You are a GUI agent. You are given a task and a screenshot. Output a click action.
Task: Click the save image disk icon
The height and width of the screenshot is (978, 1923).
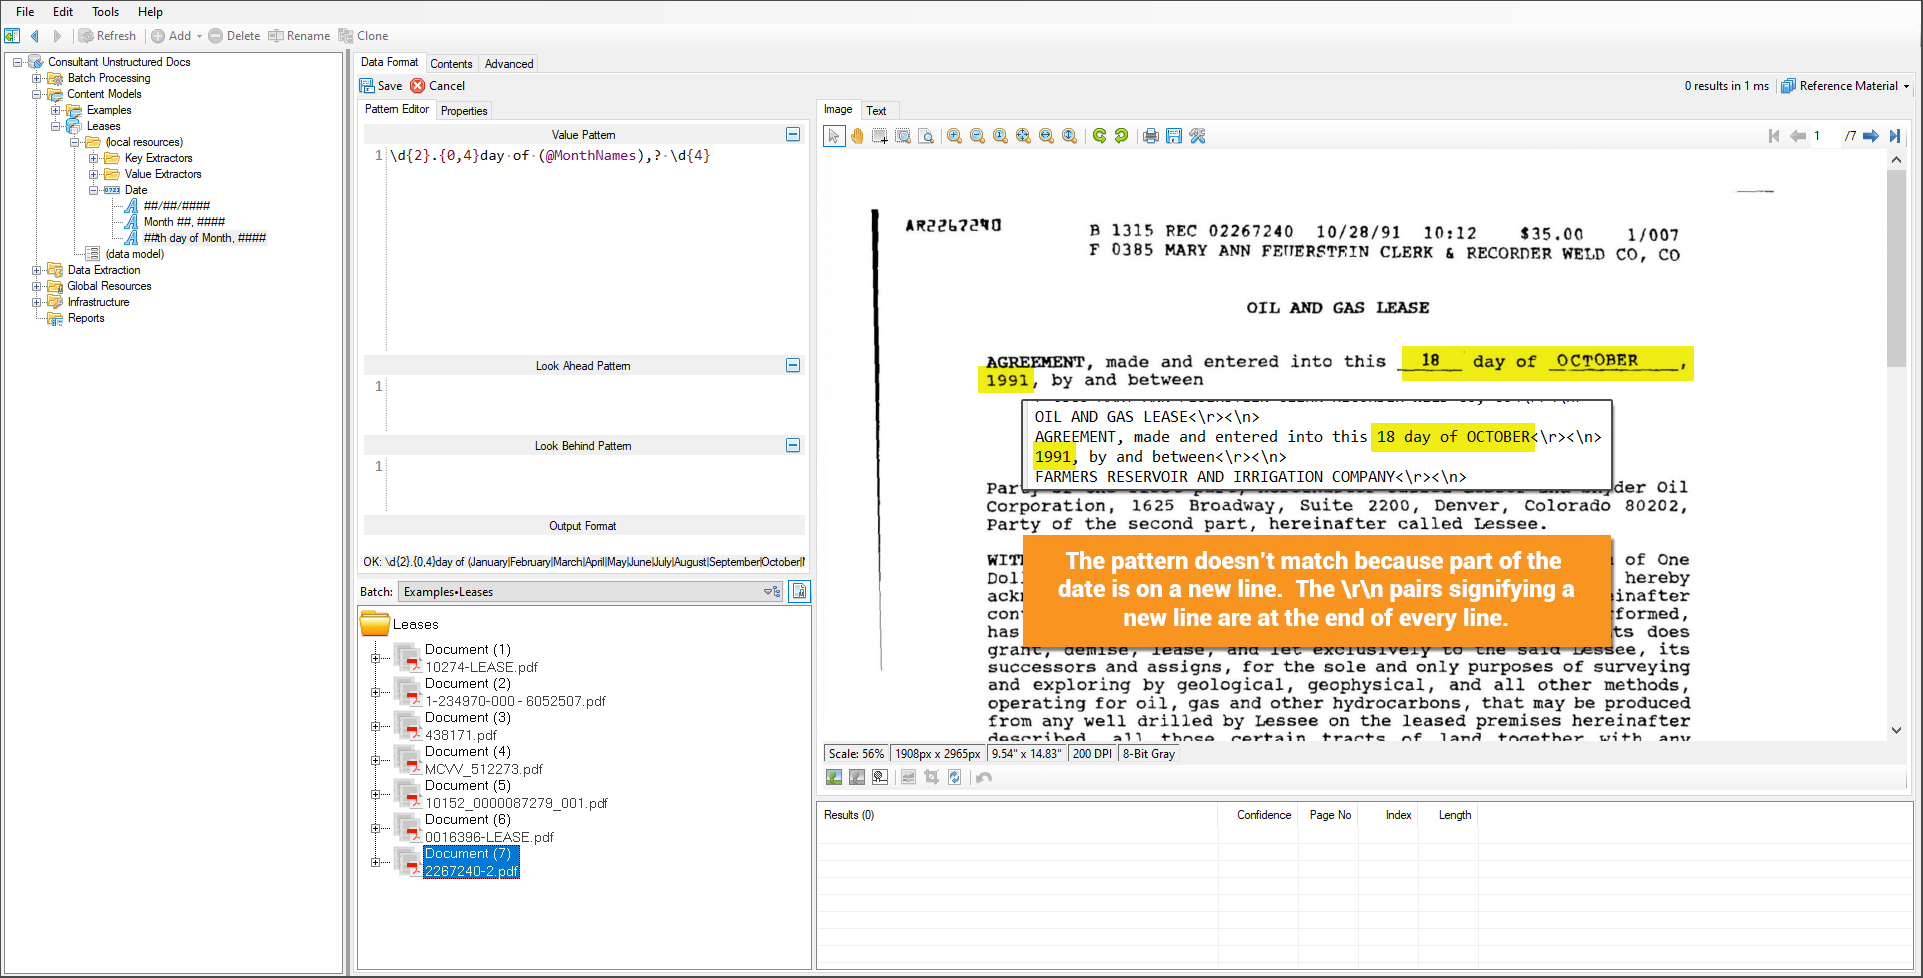[x=1173, y=136]
